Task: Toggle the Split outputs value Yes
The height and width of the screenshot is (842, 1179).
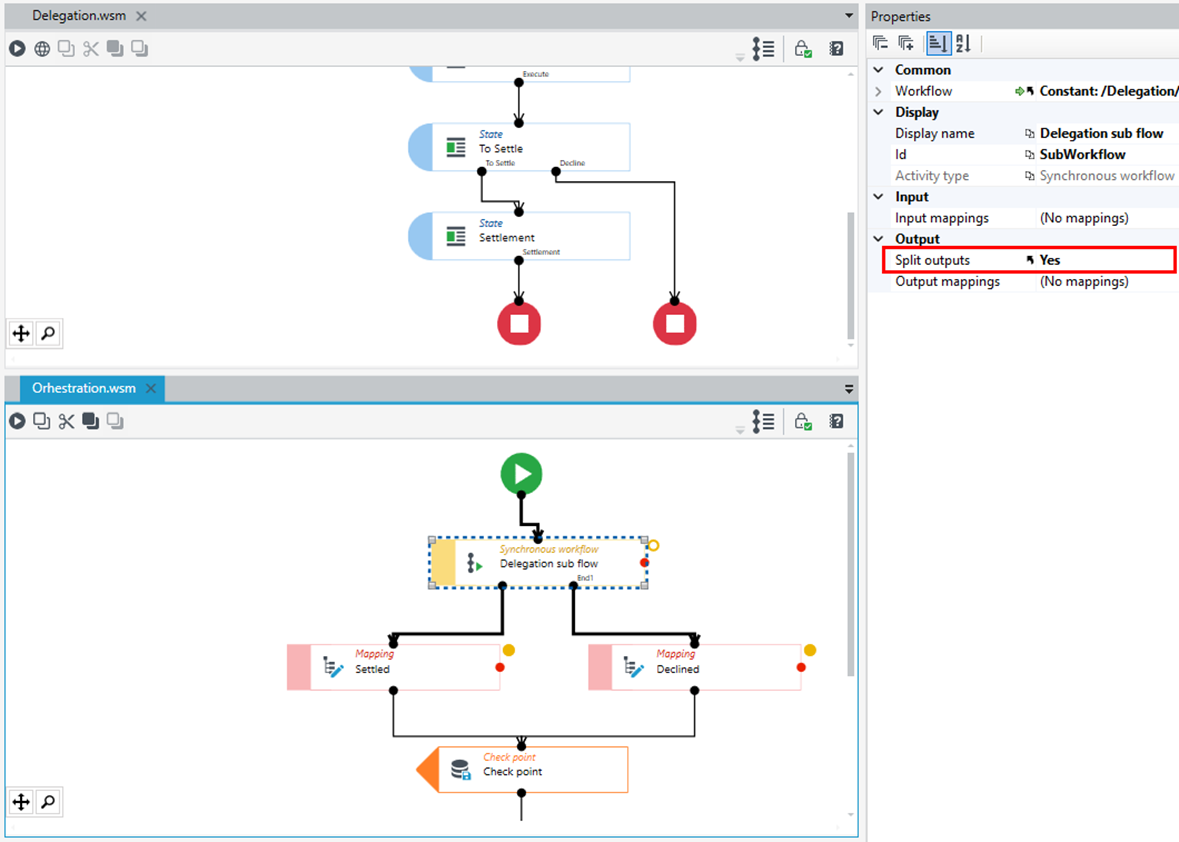Action: point(1050,260)
